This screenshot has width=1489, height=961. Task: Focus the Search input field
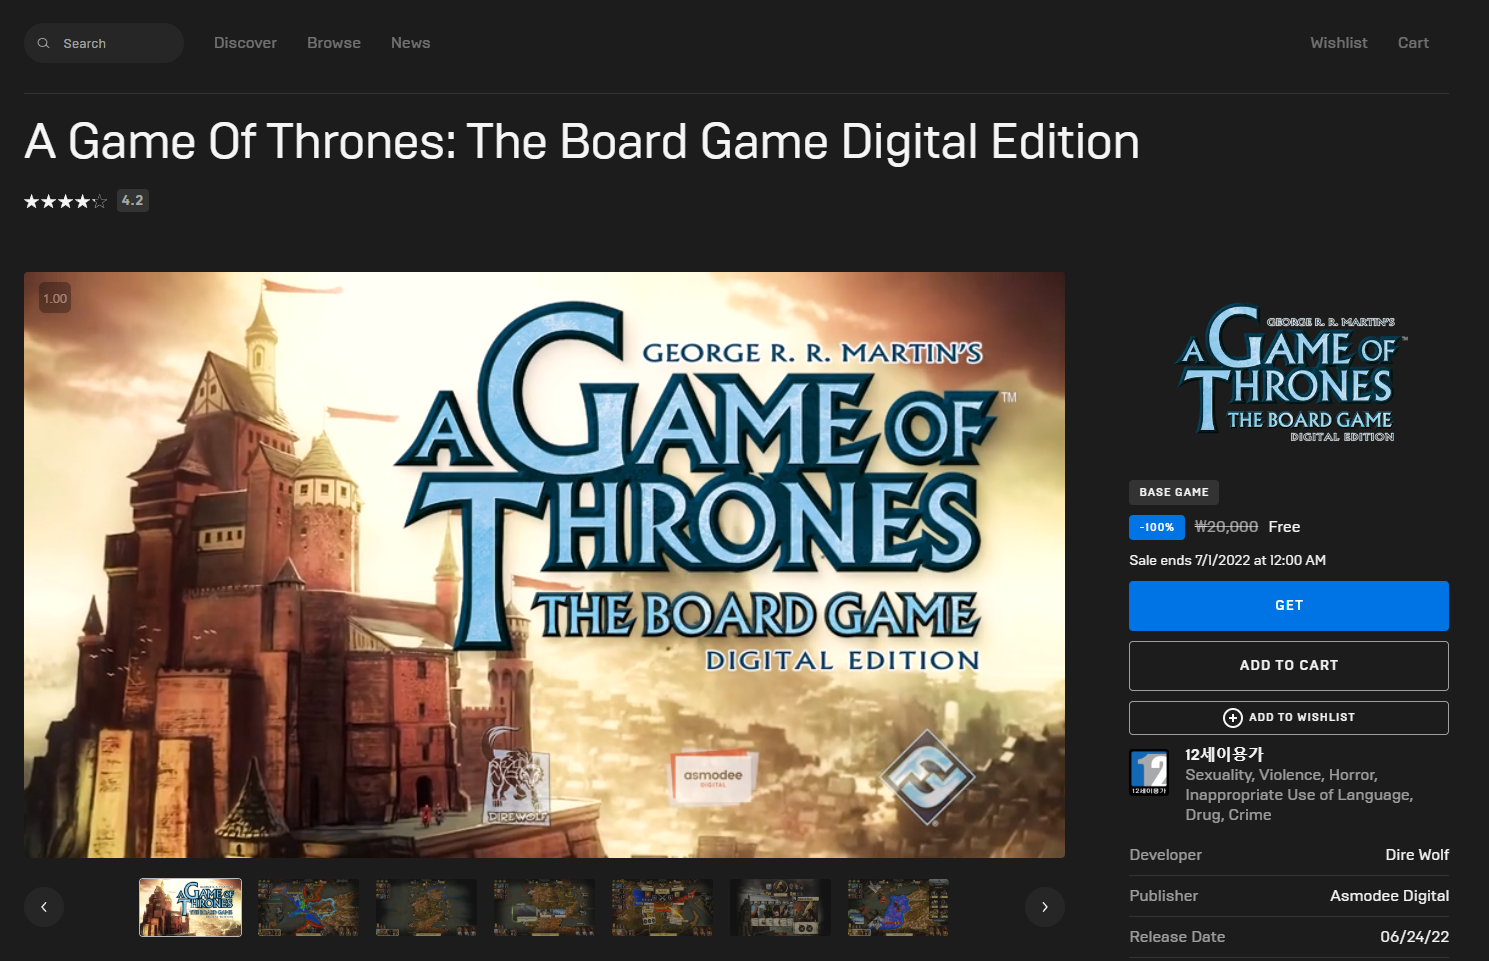click(x=104, y=43)
